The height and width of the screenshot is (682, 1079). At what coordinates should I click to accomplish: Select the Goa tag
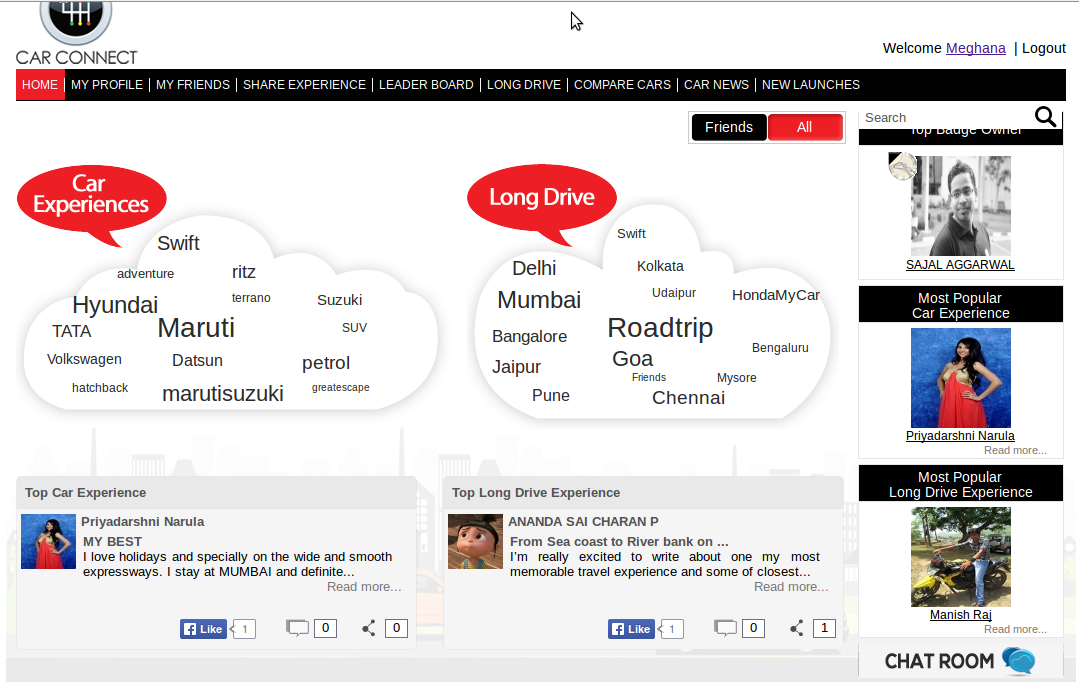pyautogui.click(x=632, y=359)
